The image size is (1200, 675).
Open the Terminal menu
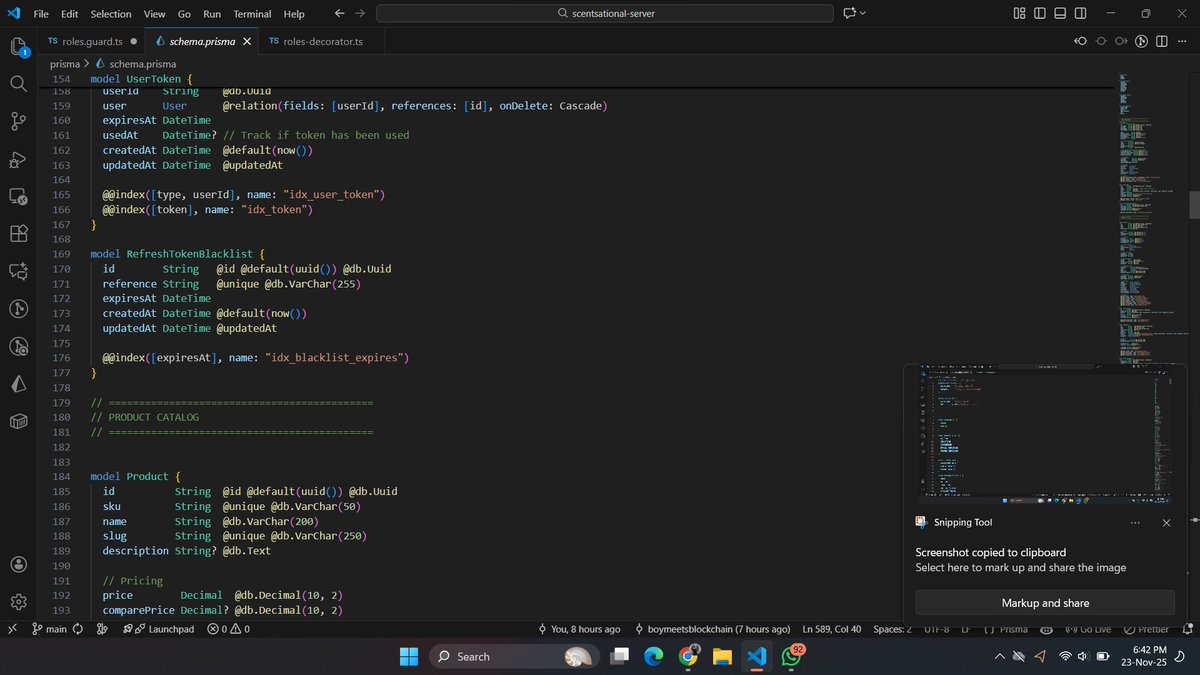(x=251, y=13)
